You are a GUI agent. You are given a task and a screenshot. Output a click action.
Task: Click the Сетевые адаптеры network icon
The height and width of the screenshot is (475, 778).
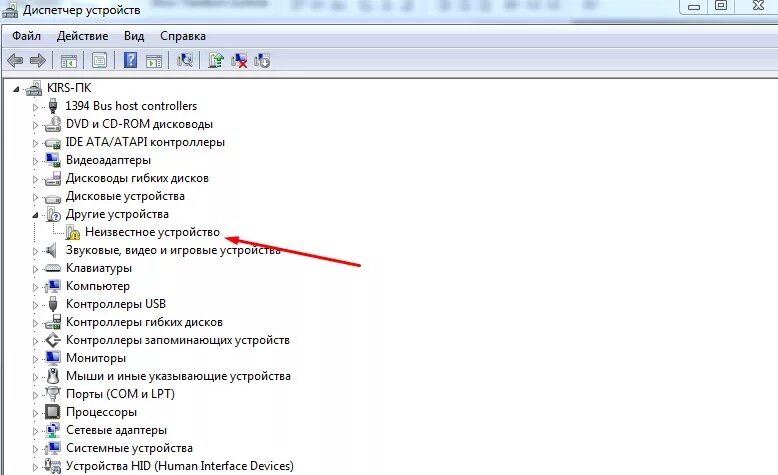53,430
